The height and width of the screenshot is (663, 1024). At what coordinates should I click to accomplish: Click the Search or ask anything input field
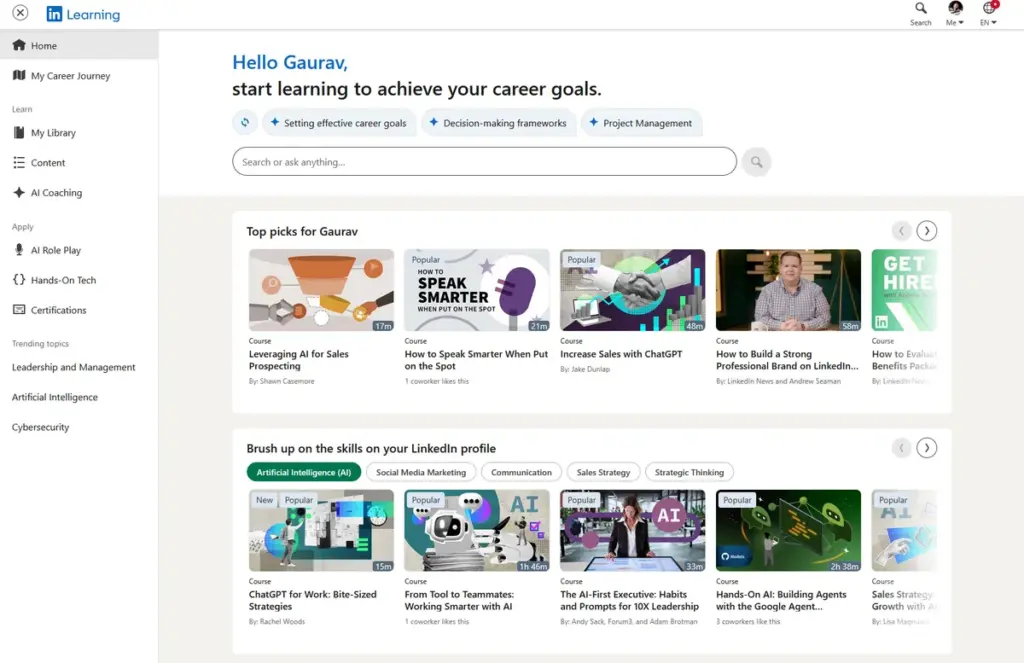[x=484, y=161]
